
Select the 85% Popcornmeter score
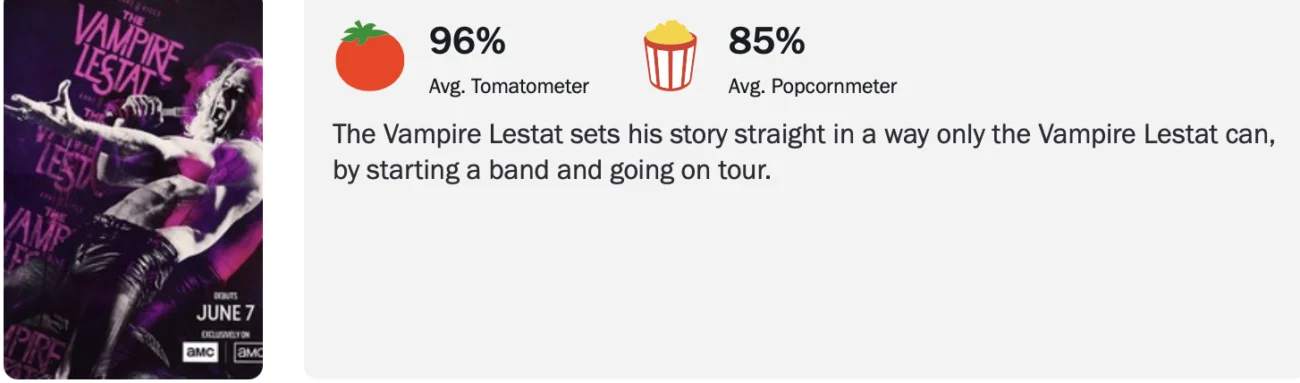[x=766, y=41]
